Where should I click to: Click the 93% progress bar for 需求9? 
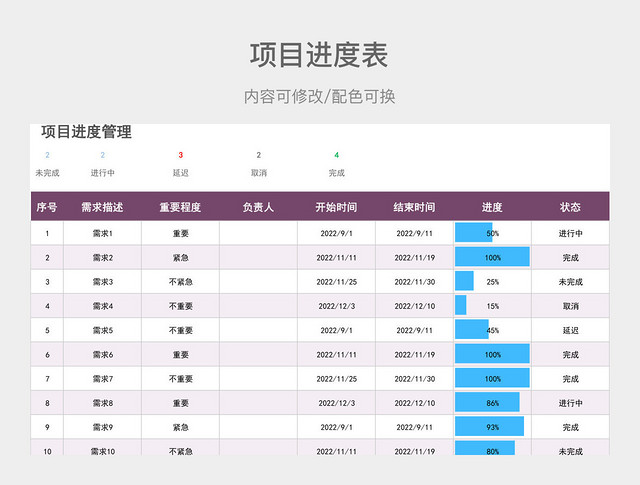pos(489,426)
